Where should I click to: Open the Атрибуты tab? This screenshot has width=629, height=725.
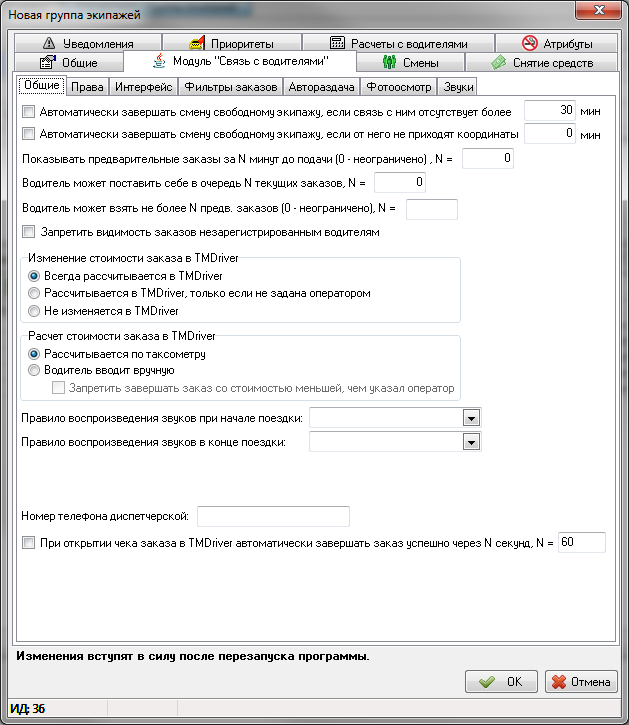pyautogui.click(x=557, y=43)
